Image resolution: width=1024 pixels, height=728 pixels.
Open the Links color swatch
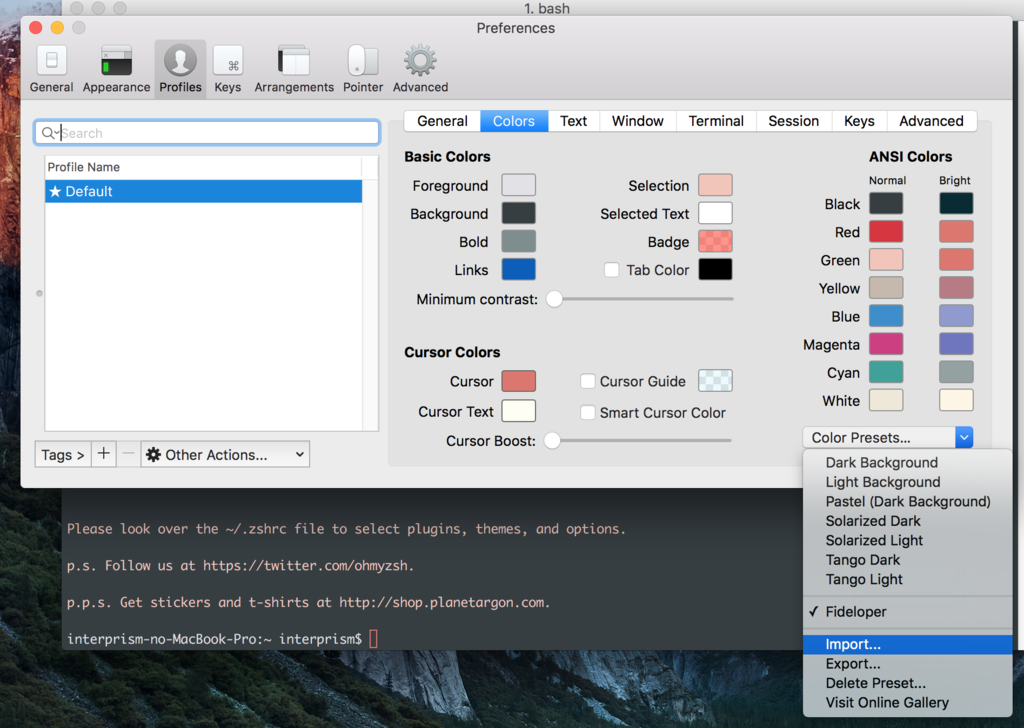click(519, 270)
